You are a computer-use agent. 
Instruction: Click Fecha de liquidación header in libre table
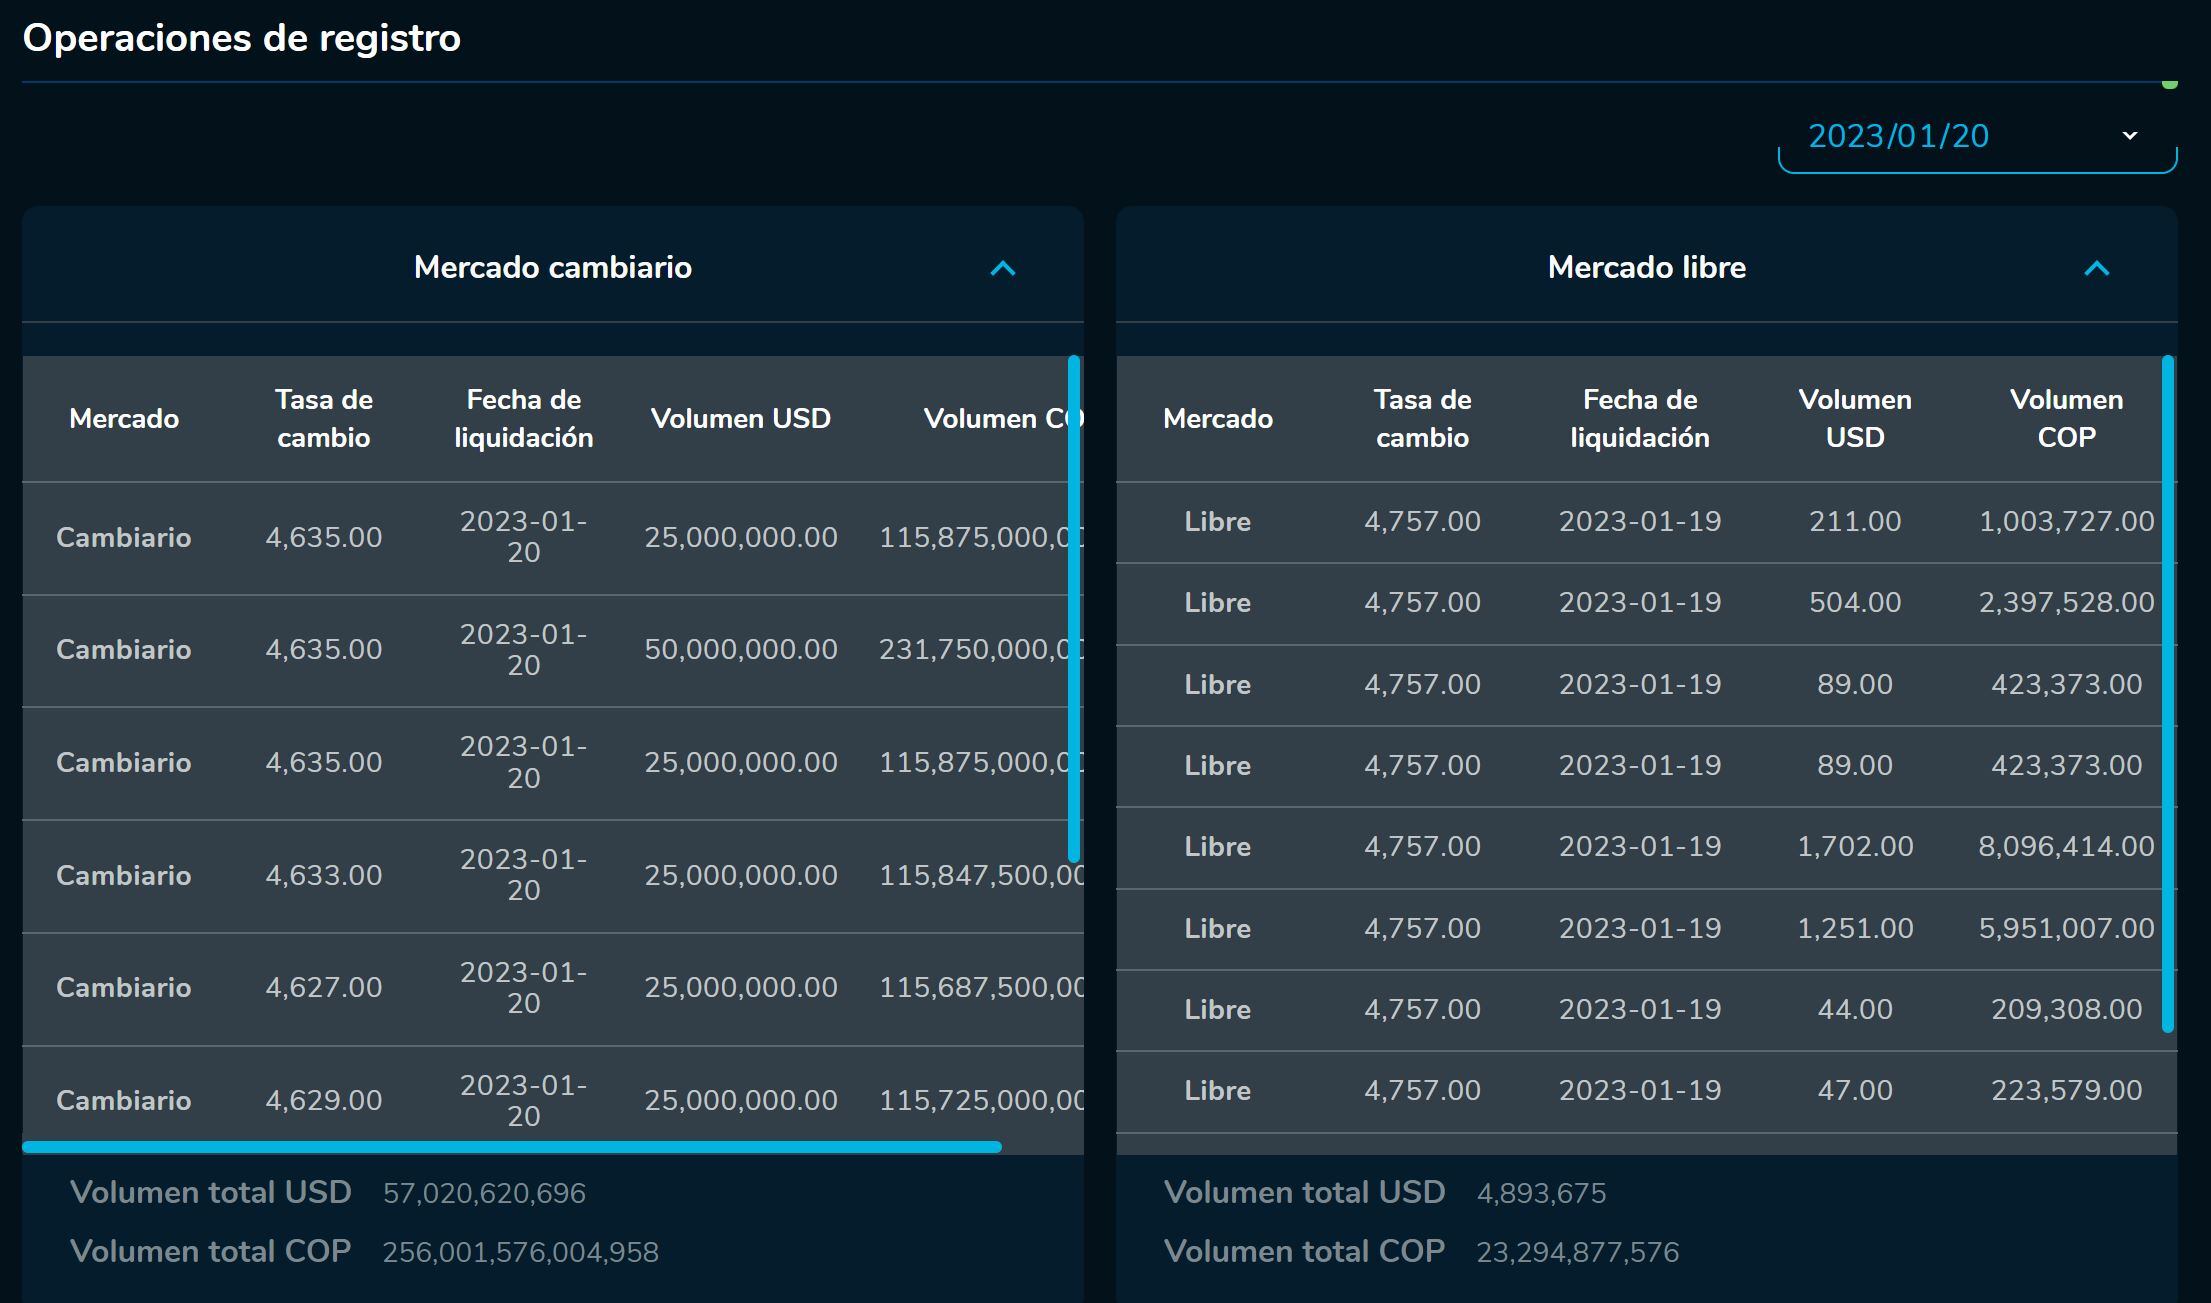pyautogui.click(x=1639, y=418)
